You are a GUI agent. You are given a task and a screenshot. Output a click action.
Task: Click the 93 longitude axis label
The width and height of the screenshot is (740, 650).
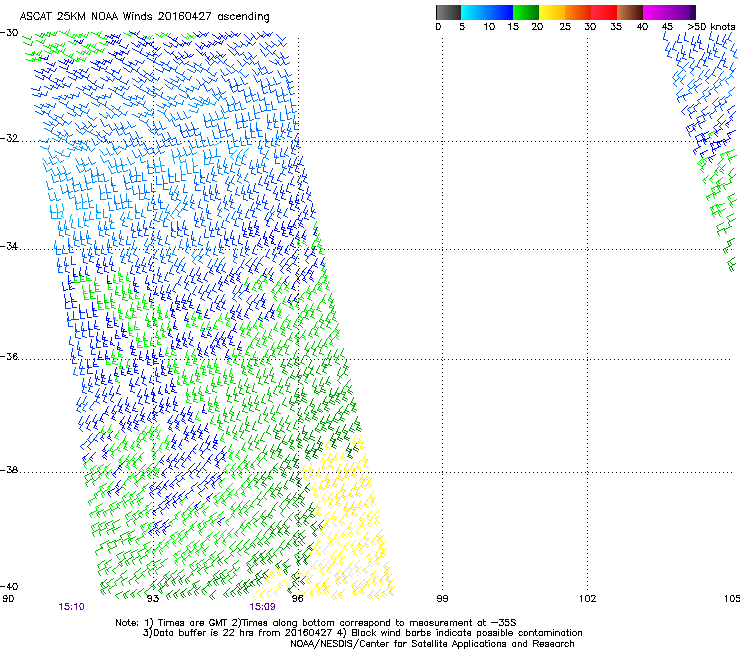153,599
